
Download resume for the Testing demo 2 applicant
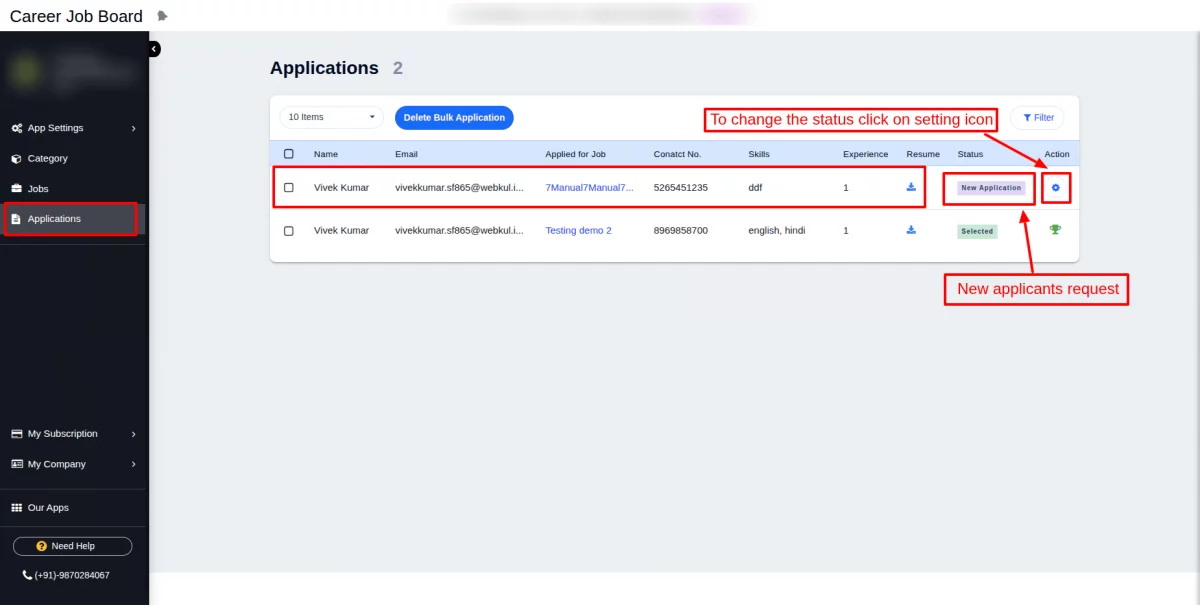911,230
